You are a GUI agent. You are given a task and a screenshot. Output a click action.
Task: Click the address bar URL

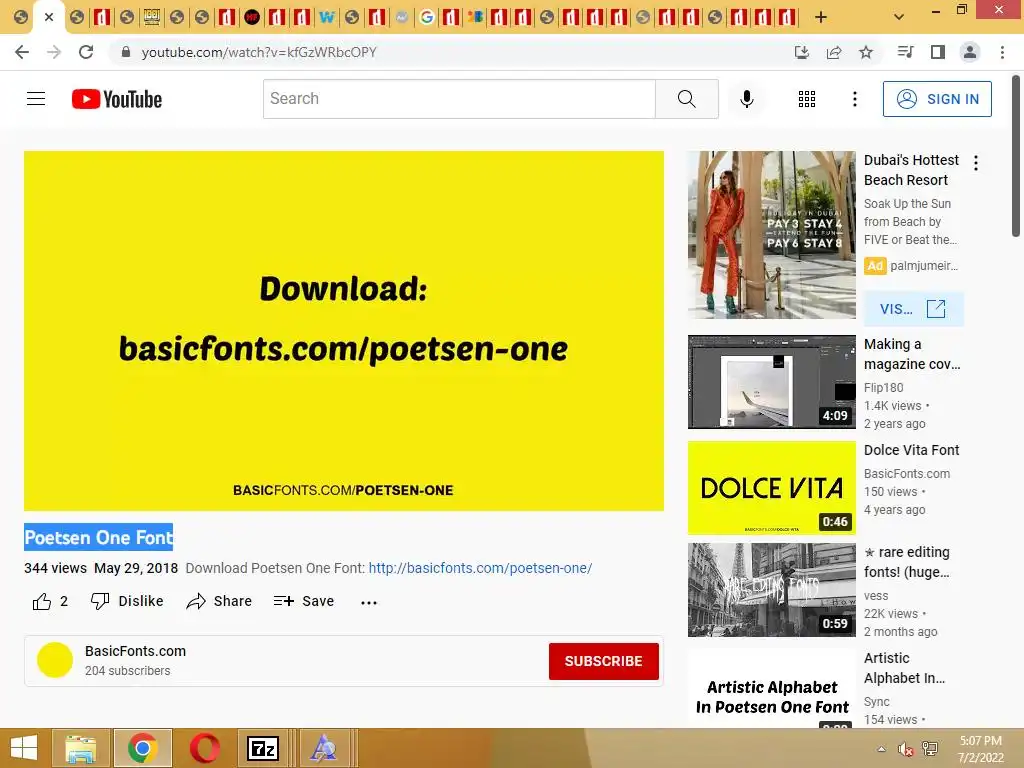259,52
